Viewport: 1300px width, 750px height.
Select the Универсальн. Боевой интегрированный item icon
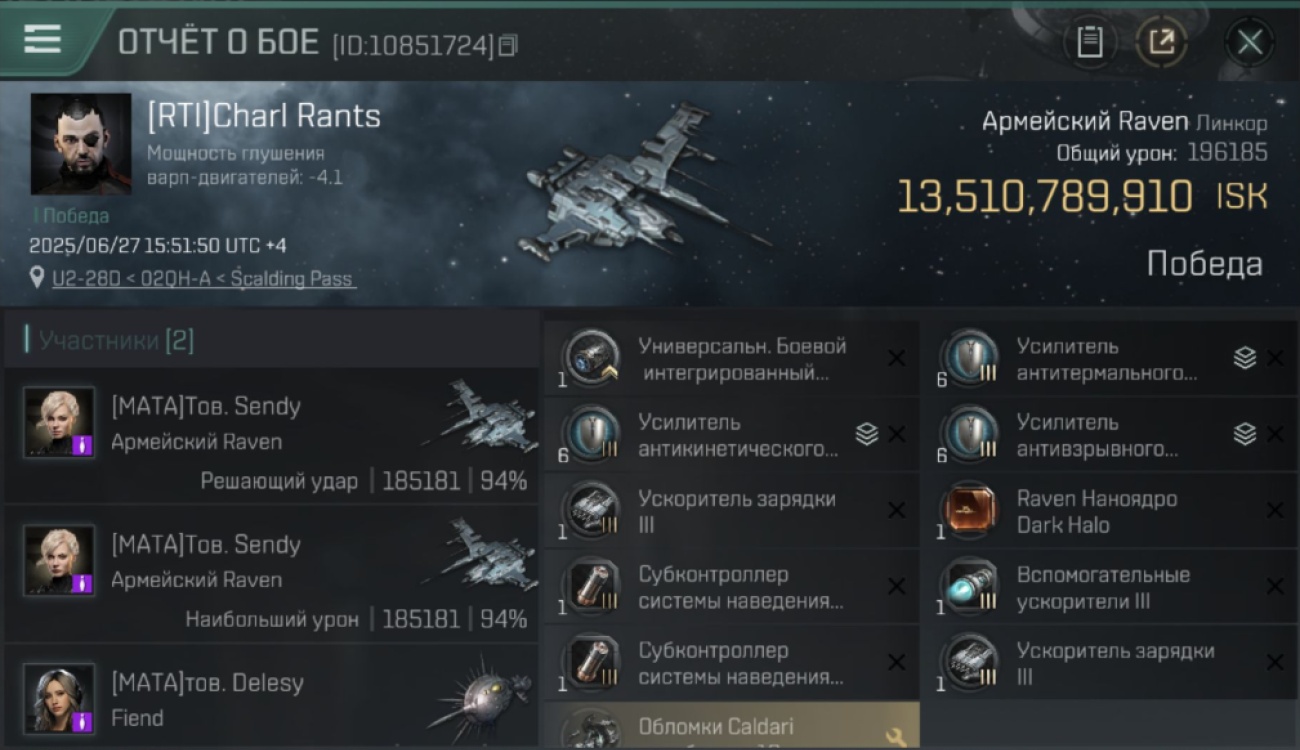591,359
